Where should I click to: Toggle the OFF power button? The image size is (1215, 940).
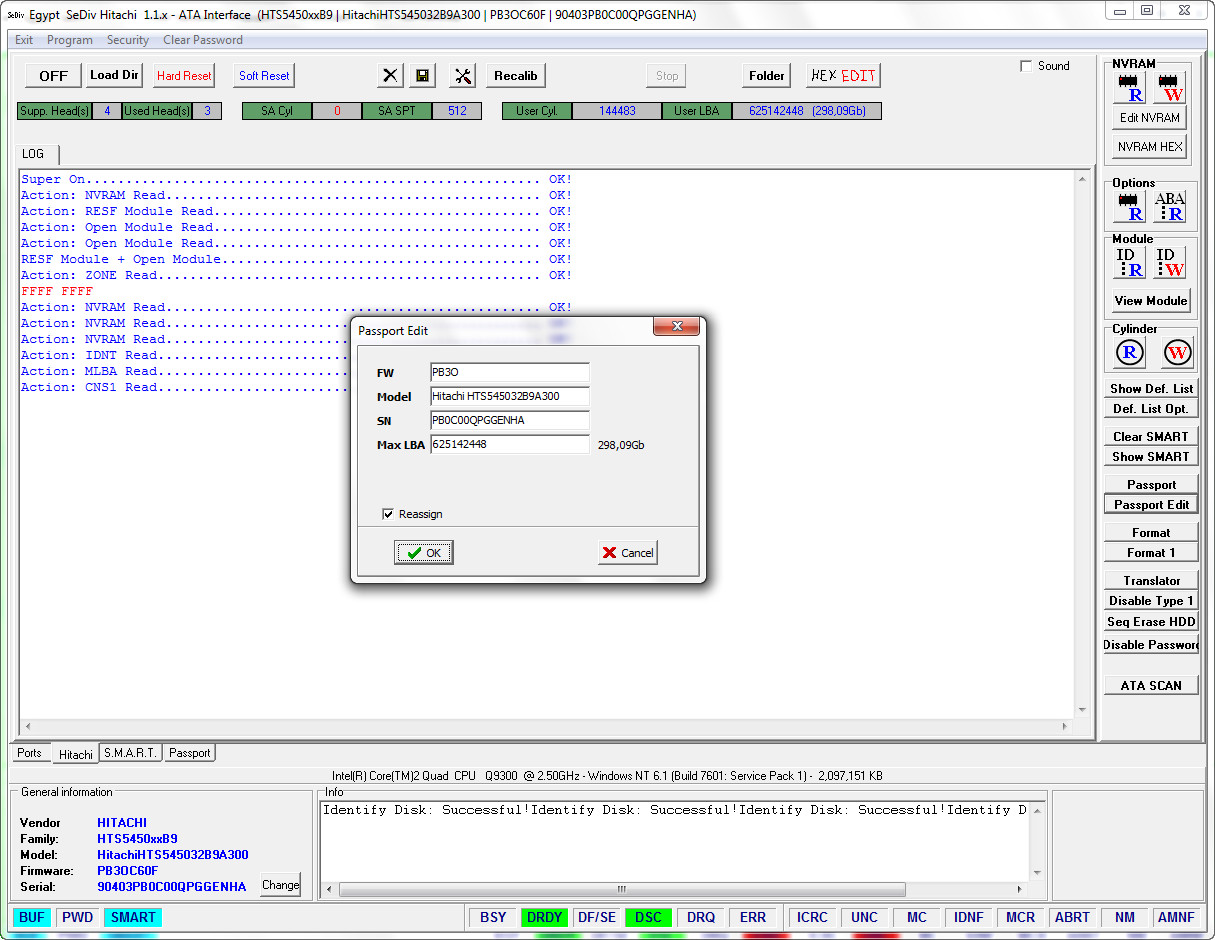pyautogui.click(x=54, y=76)
